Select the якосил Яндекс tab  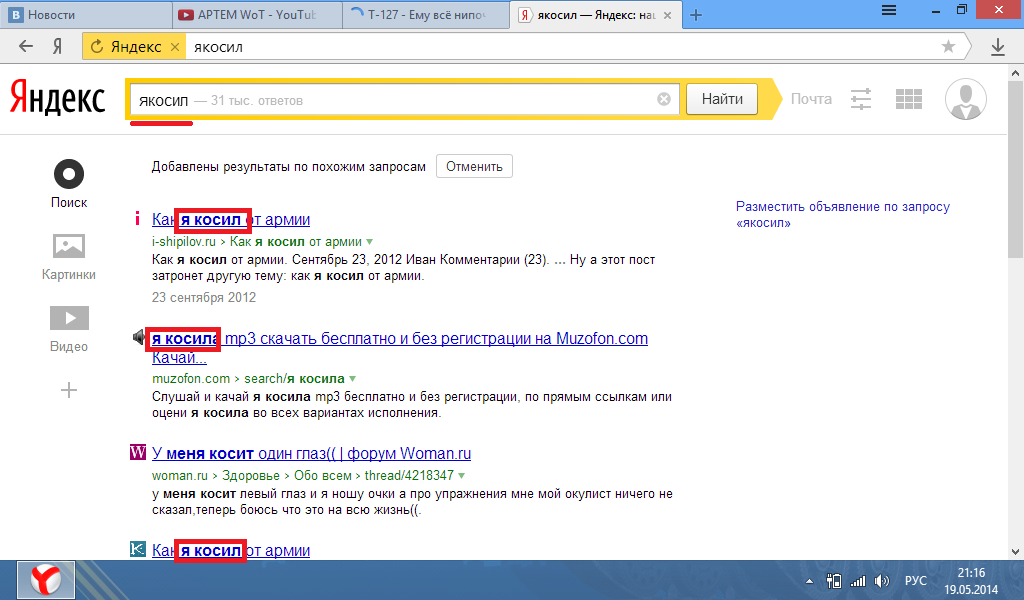pyautogui.click(x=596, y=14)
